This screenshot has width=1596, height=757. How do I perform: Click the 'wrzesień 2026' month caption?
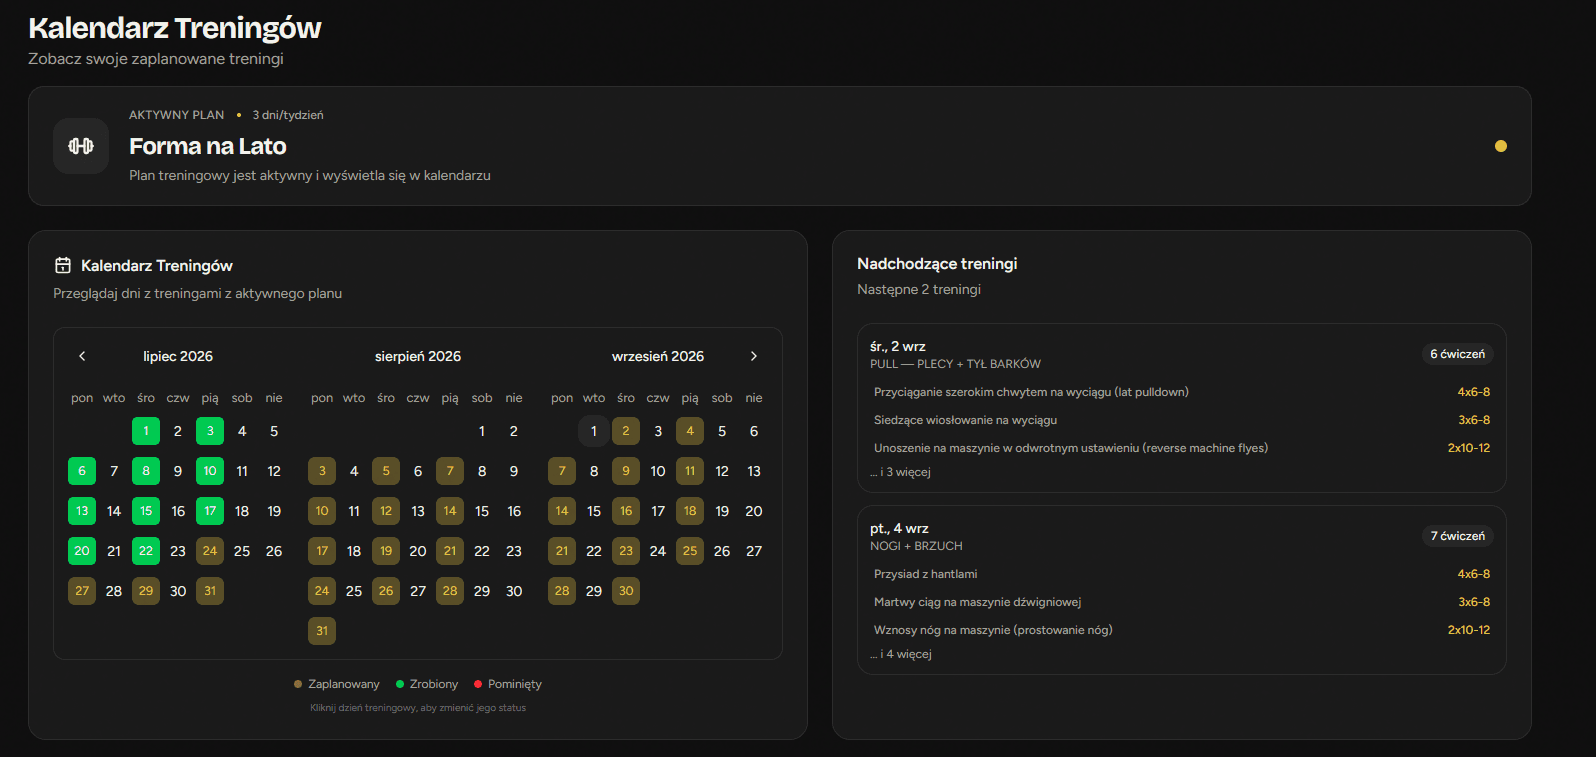(658, 356)
